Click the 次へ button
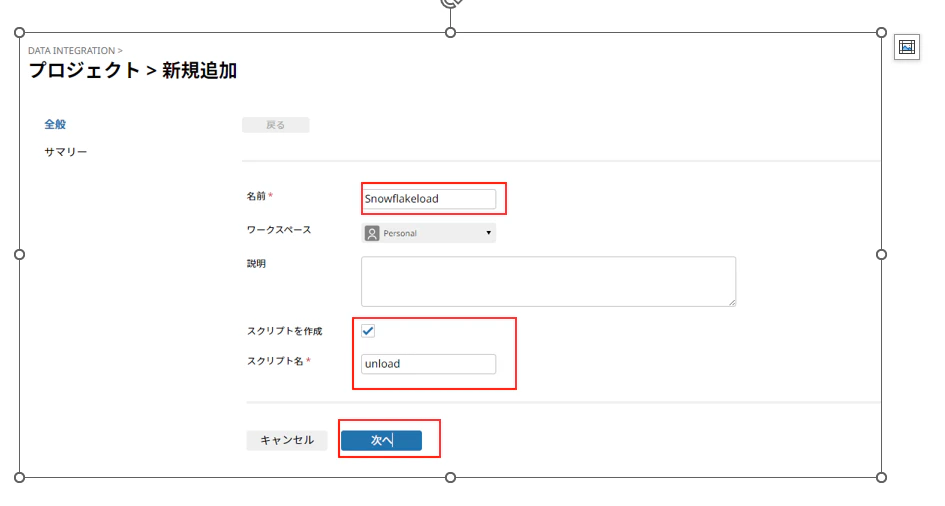 (x=381, y=440)
